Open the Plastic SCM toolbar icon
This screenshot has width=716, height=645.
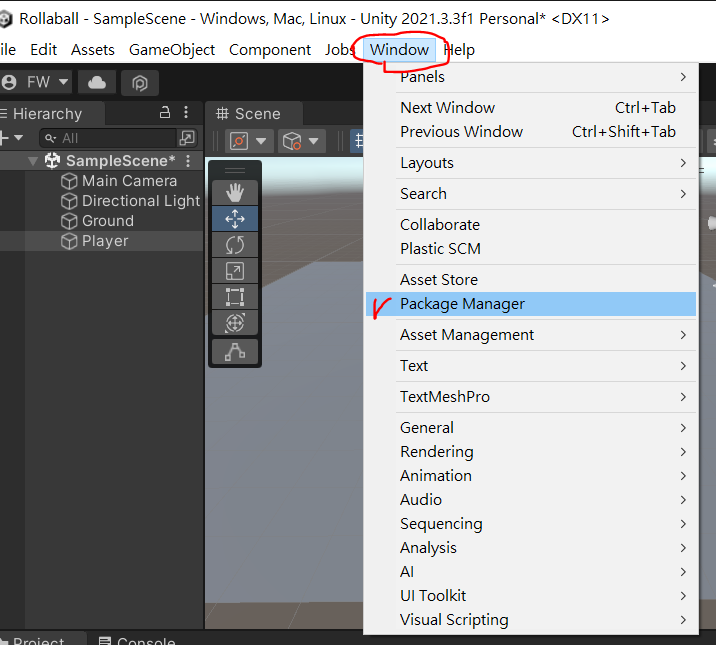coord(140,83)
